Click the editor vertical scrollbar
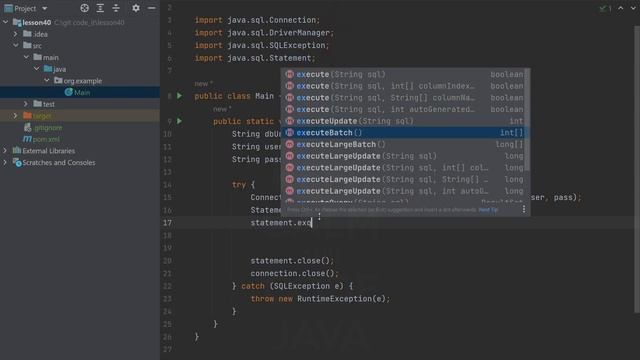 click(637, 169)
